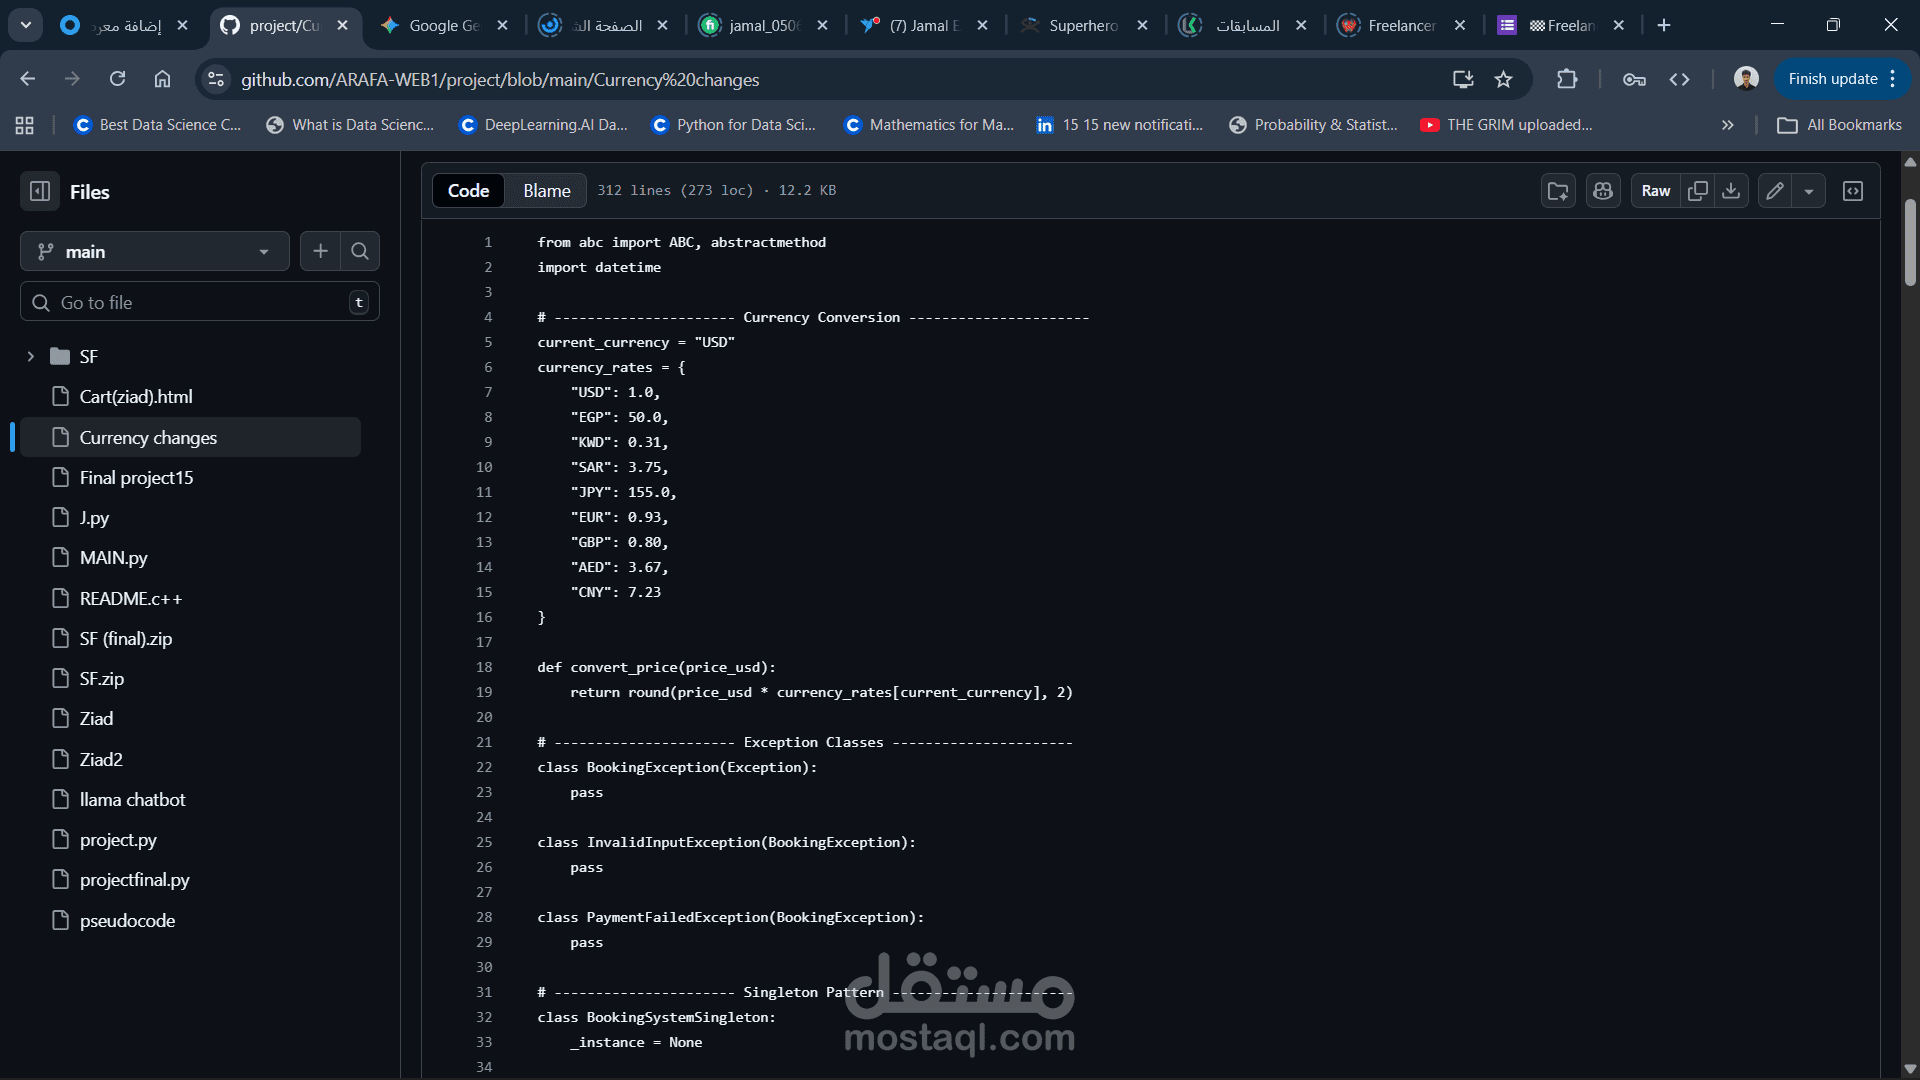Screen dimensions: 1920x1080
Task: Open main branch dropdown
Action: pyautogui.click(x=154, y=251)
